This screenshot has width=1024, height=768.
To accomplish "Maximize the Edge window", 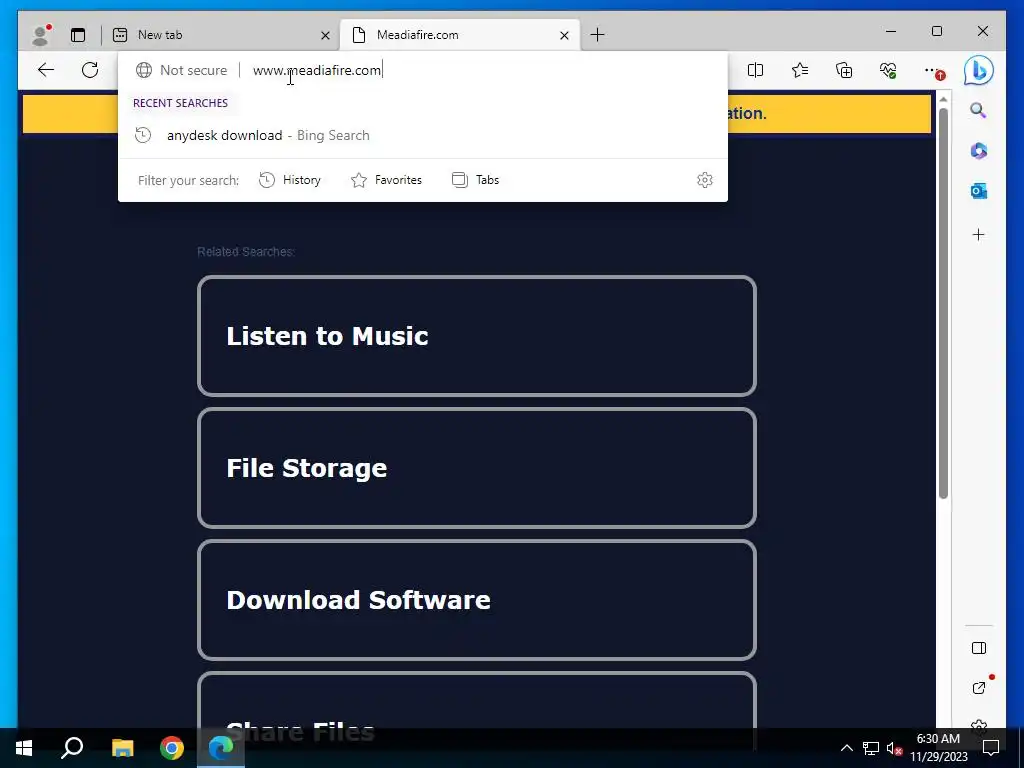I will click(936, 31).
